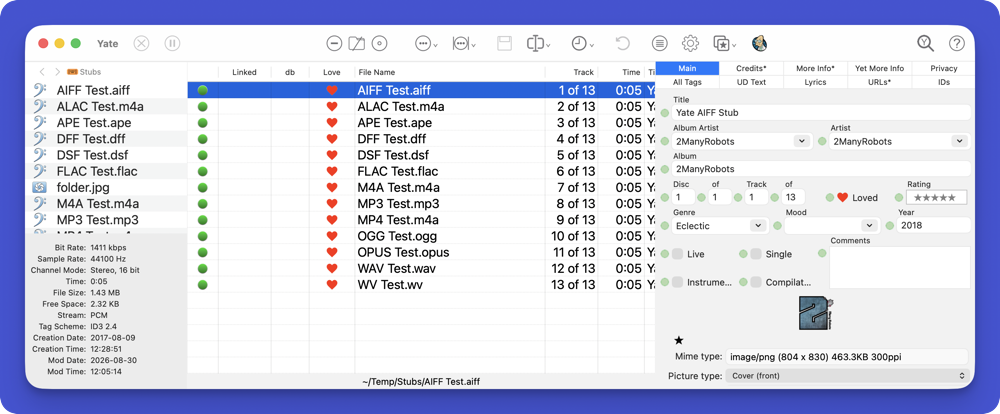Open the clock history menu
1000x414 pixels.
click(x=582, y=43)
